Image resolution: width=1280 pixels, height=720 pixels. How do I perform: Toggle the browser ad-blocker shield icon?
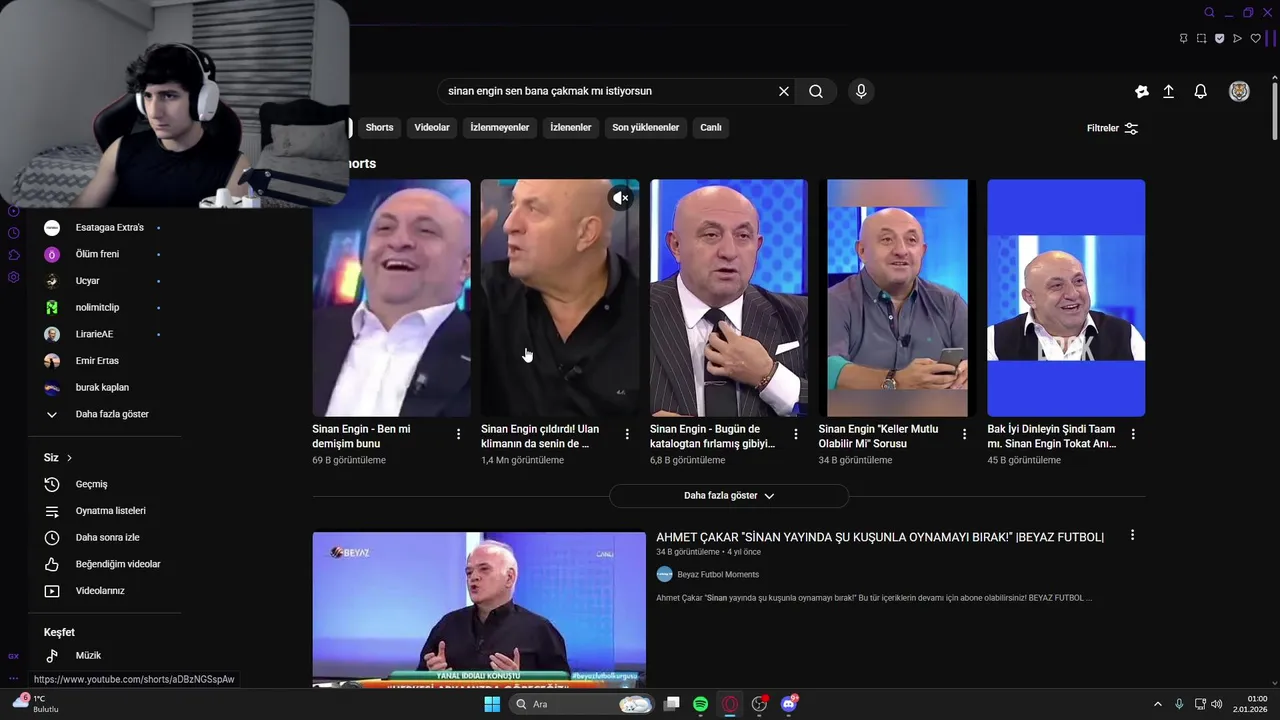coord(1219,38)
